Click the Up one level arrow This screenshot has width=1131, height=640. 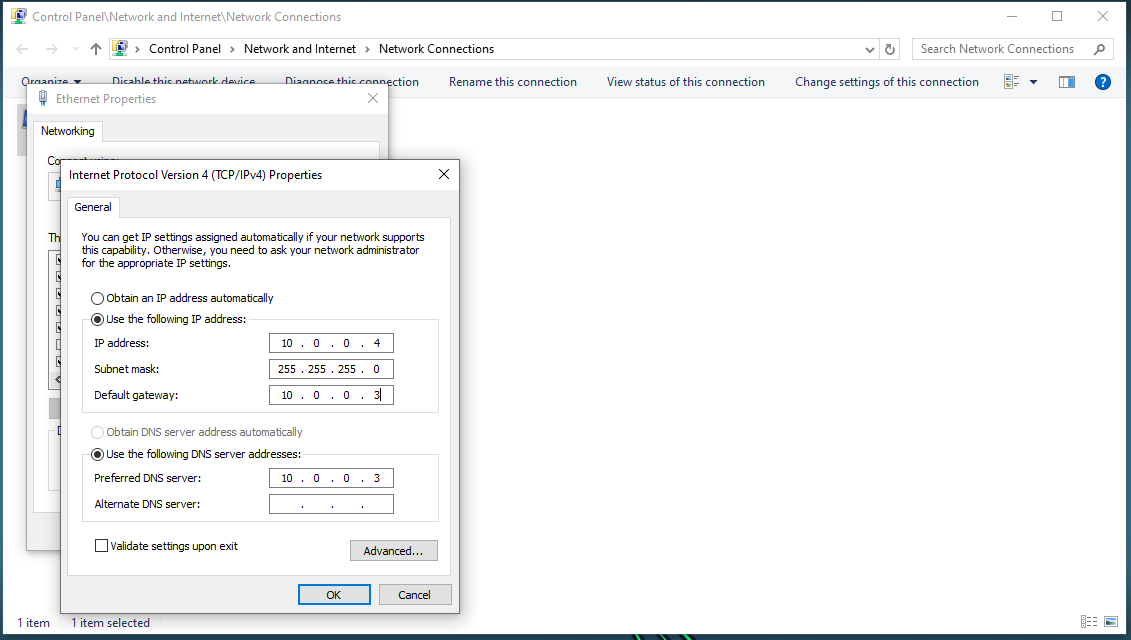coord(96,49)
